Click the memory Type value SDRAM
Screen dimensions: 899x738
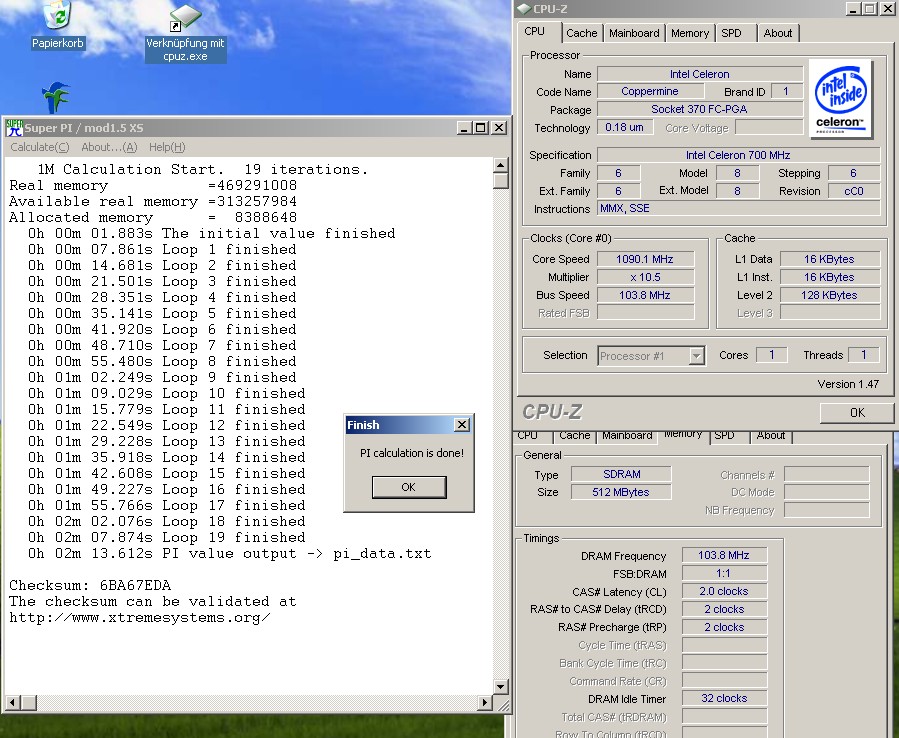click(x=621, y=474)
